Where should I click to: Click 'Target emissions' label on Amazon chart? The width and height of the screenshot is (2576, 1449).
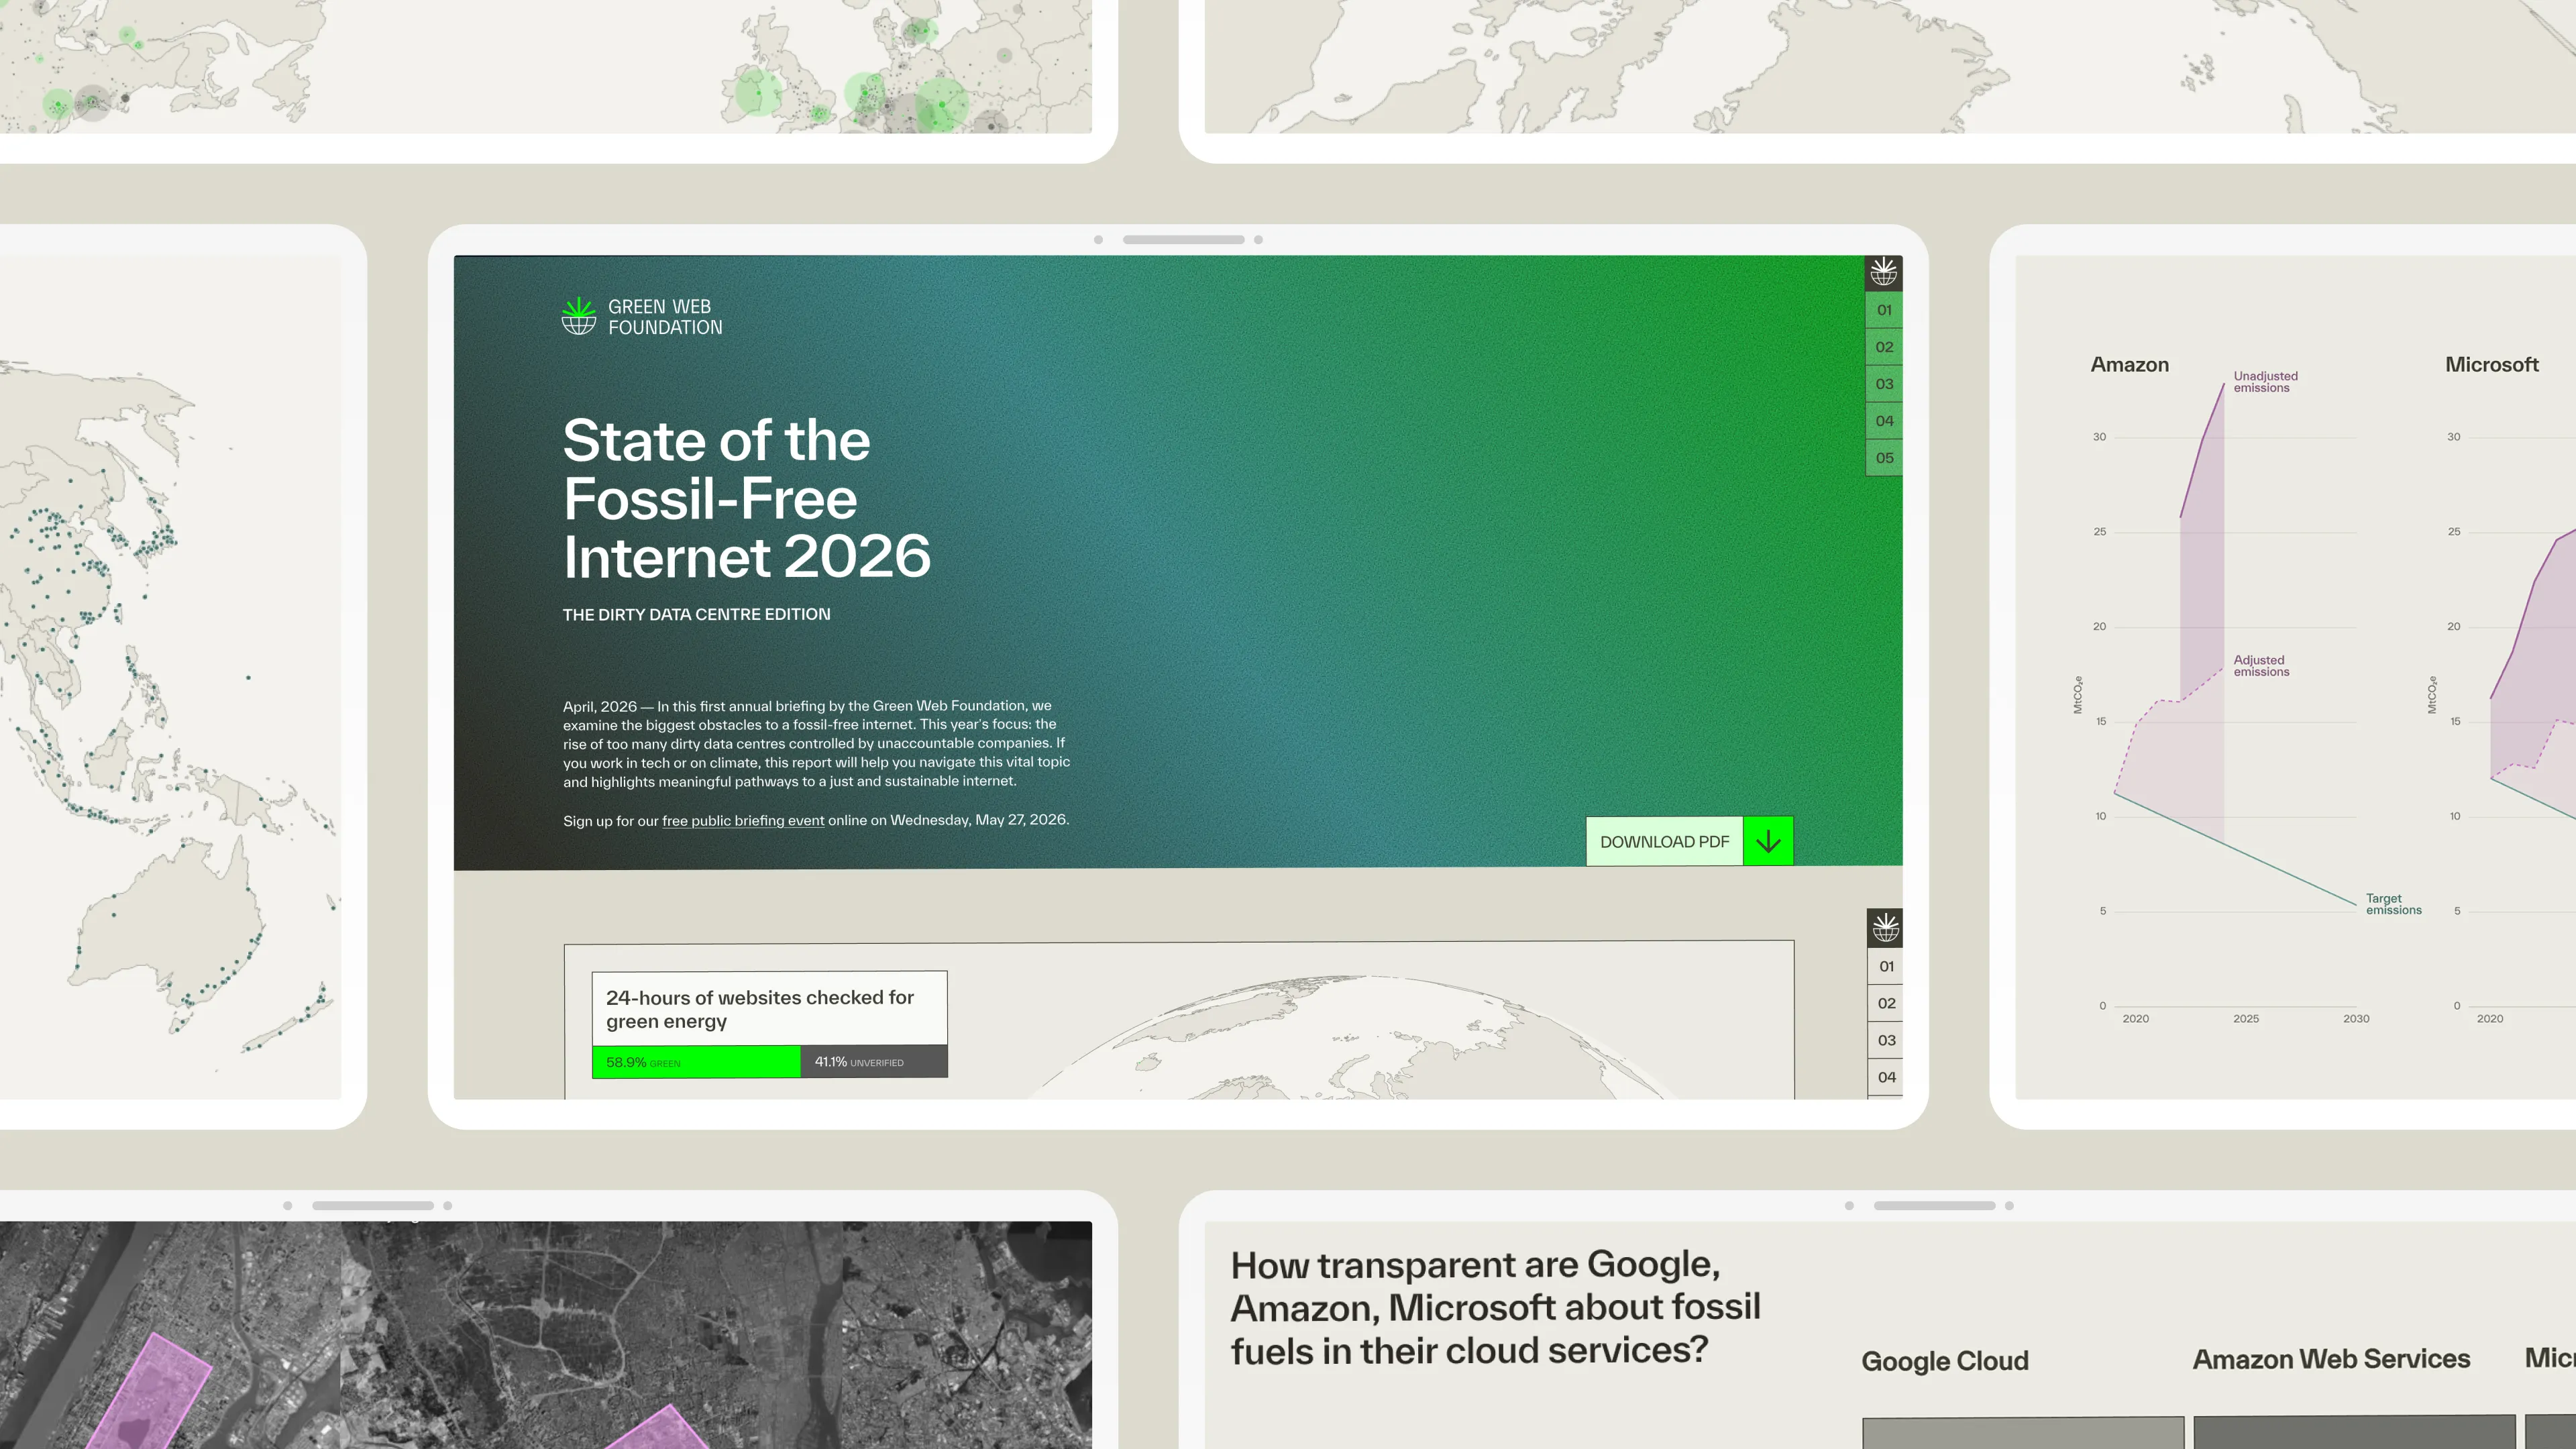point(2393,904)
